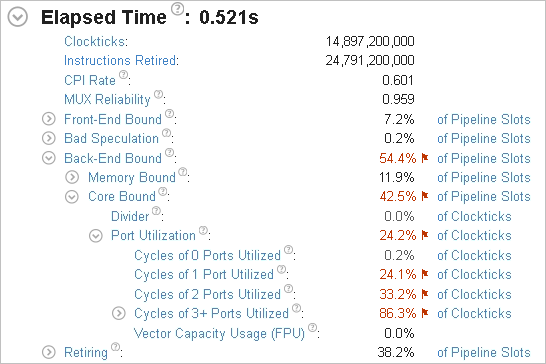Click the Divider metric help icon
The width and height of the screenshot is (546, 364).
(x=156, y=210)
